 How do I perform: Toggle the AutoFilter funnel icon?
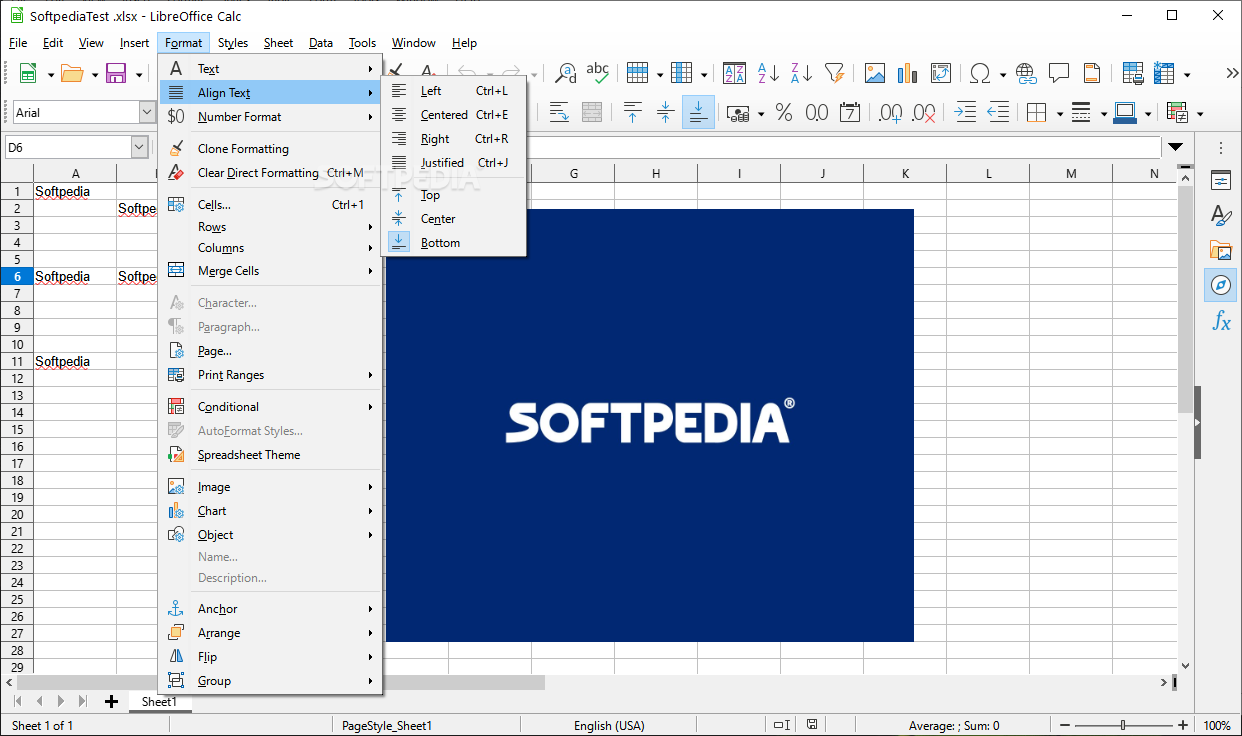point(834,73)
